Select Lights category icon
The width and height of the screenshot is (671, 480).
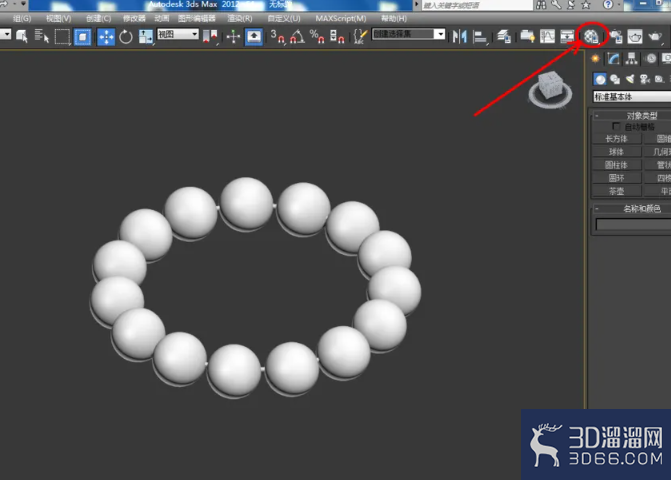tap(630, 79)
